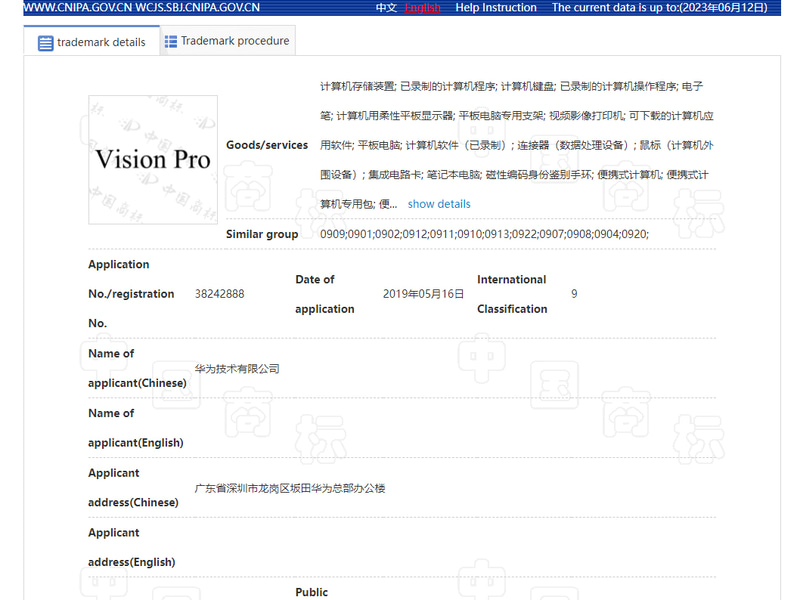Image resolution: width=800 pixels, height=600 pixels.
Task: Switch to the Trademark procedure tab
Action: pos(228,41)
